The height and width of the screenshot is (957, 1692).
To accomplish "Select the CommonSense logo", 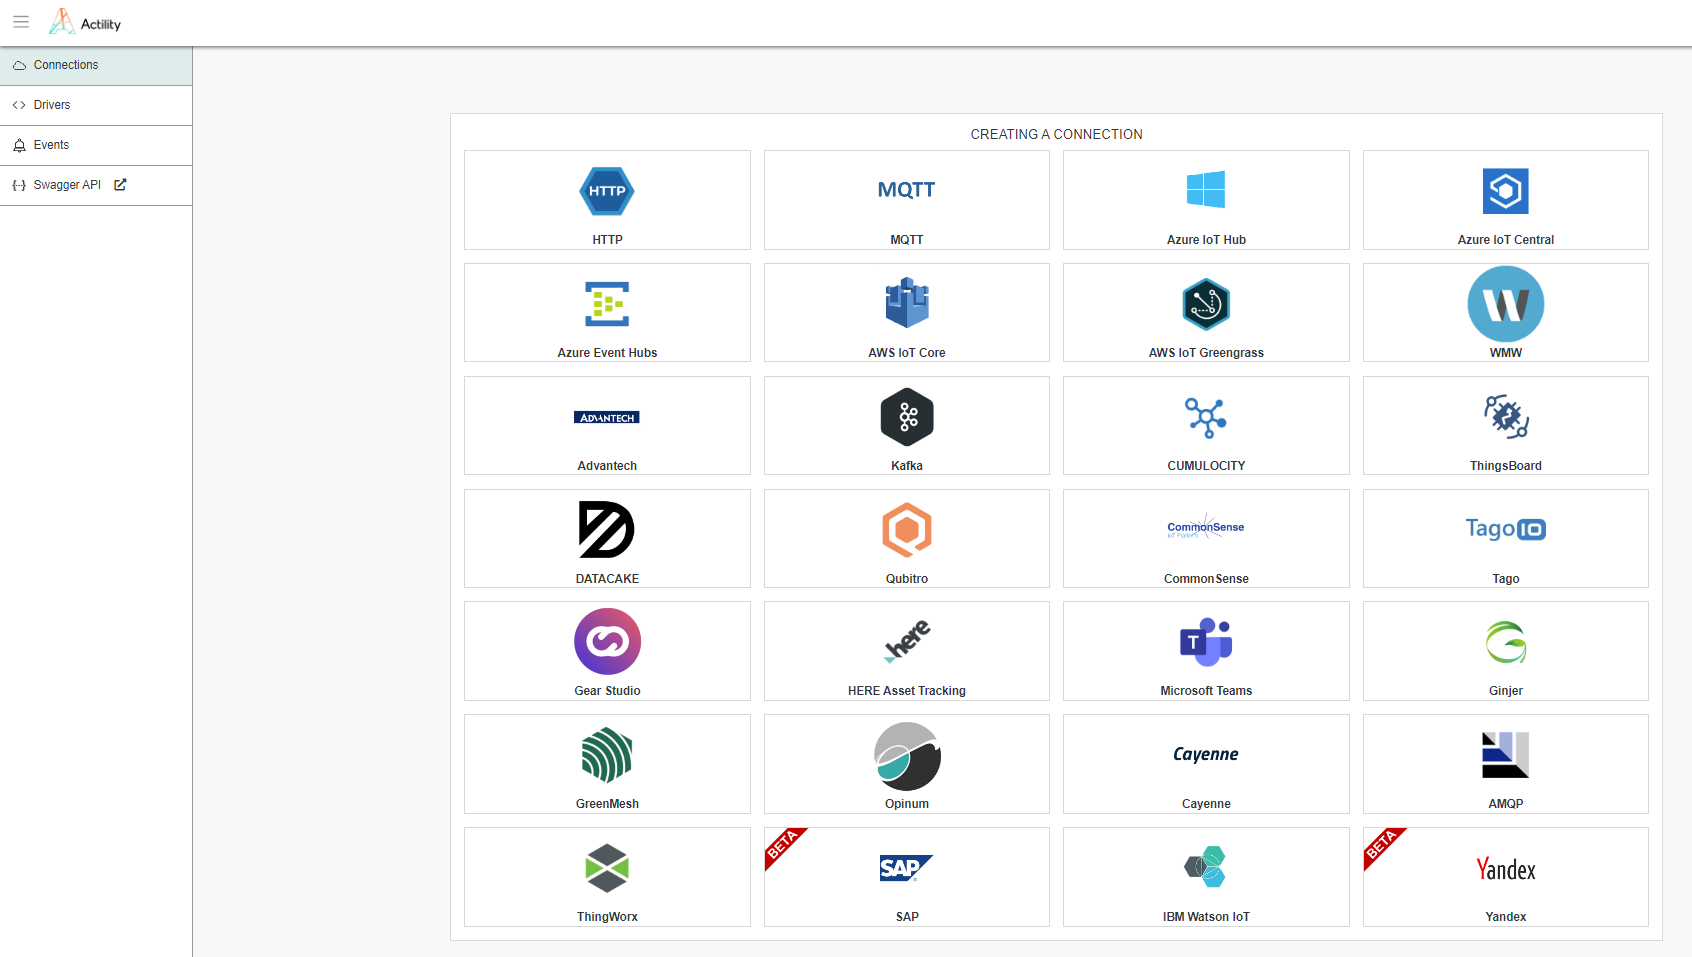I will 1206,528.
